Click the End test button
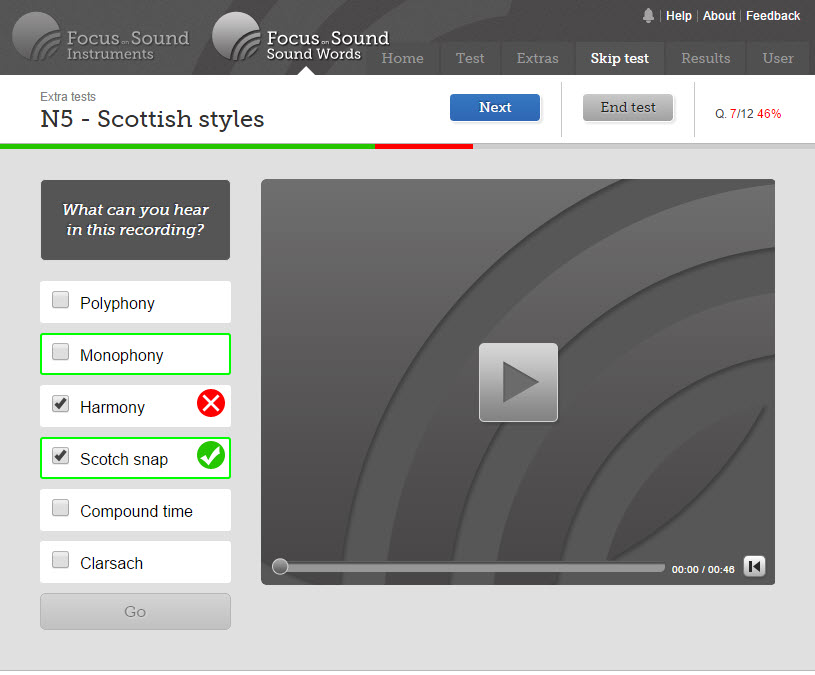815x675 pixels. pos(628,108)
